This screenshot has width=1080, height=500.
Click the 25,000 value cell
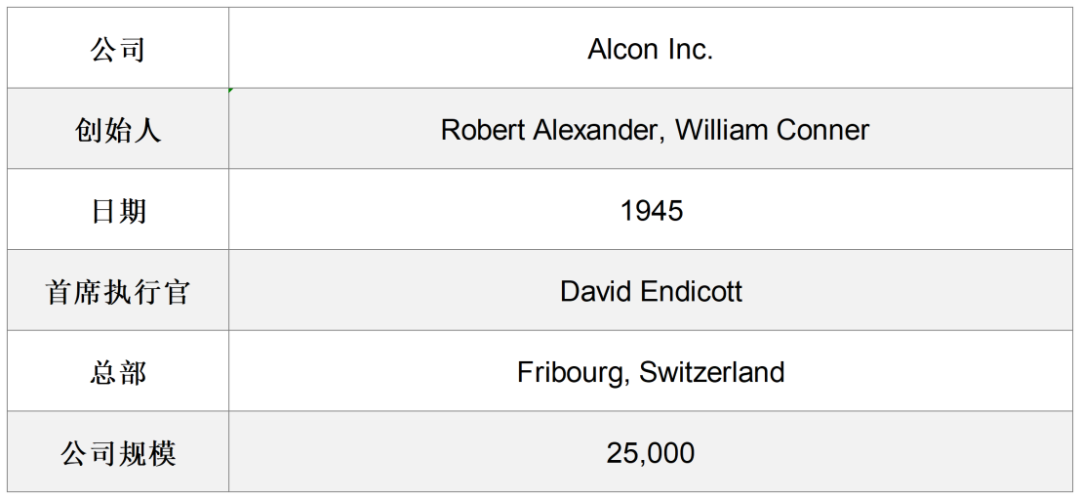pyautogui.click(x=650, y=452)
